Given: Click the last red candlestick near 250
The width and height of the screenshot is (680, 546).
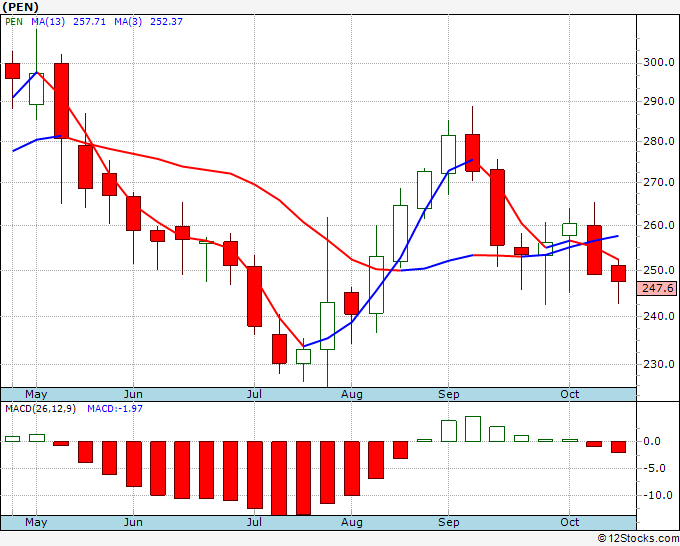Looking at the screenshot, I should [x=618, y=274].
